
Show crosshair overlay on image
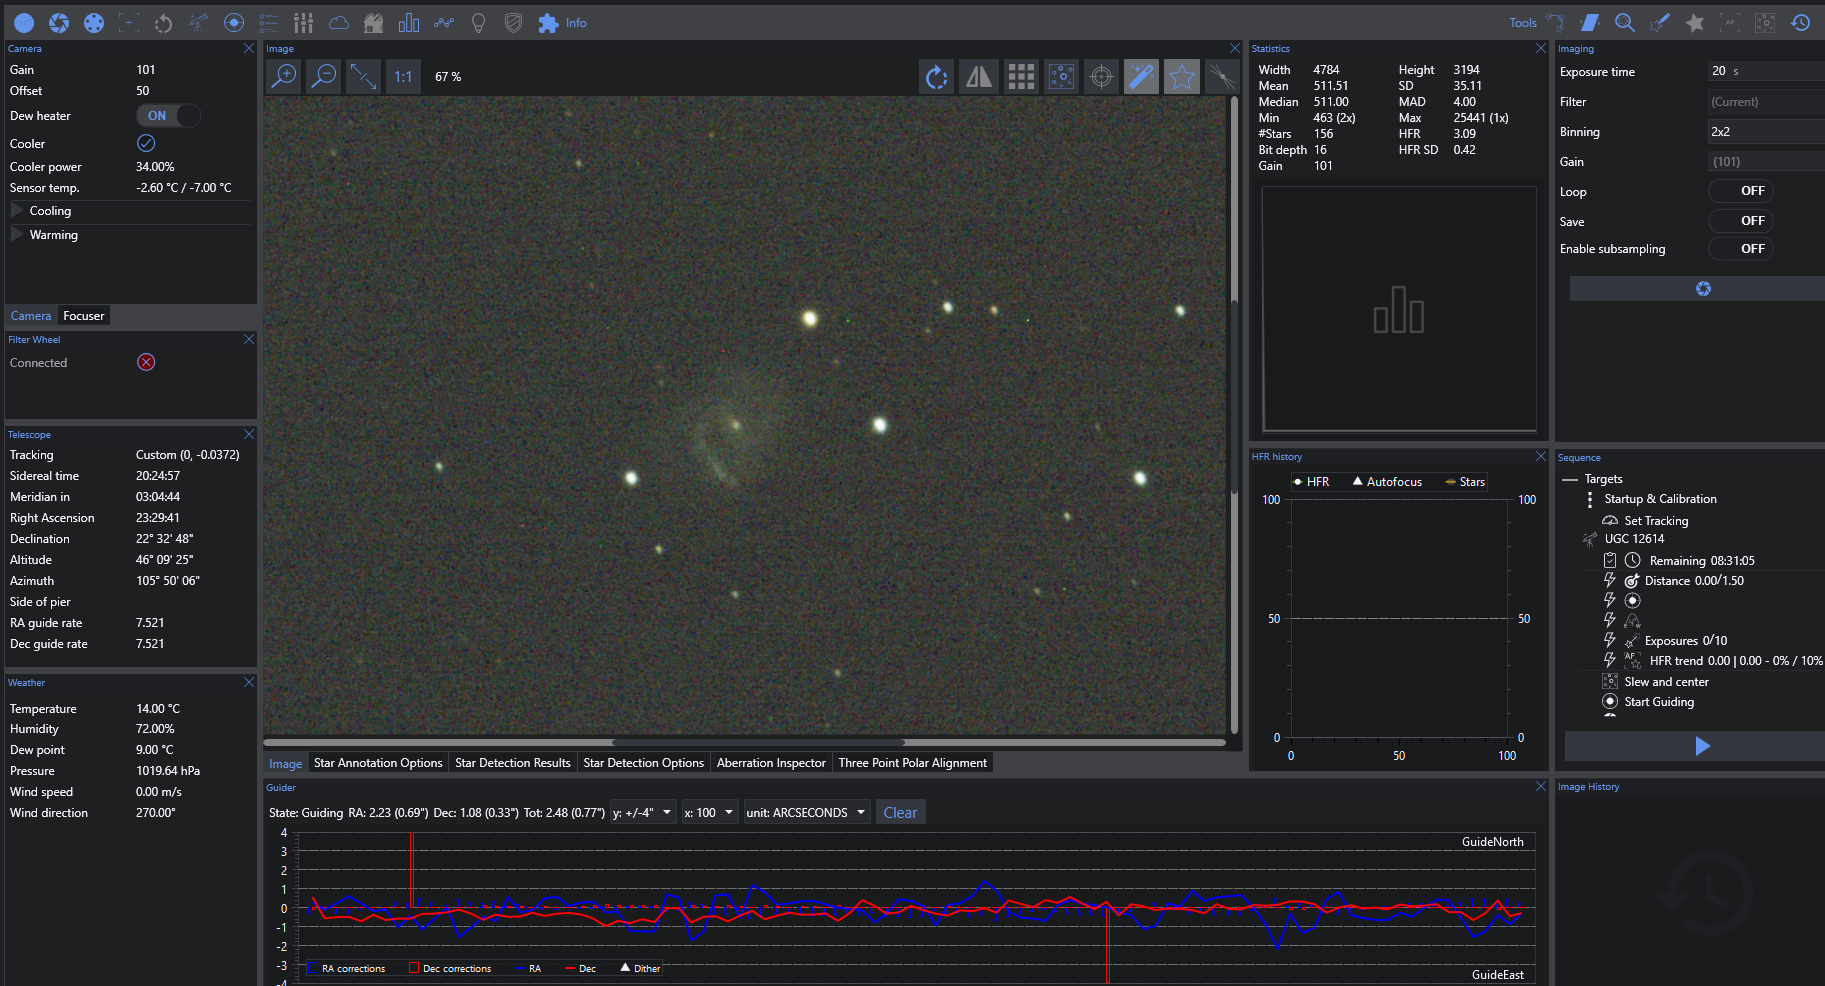point(1101,77)
